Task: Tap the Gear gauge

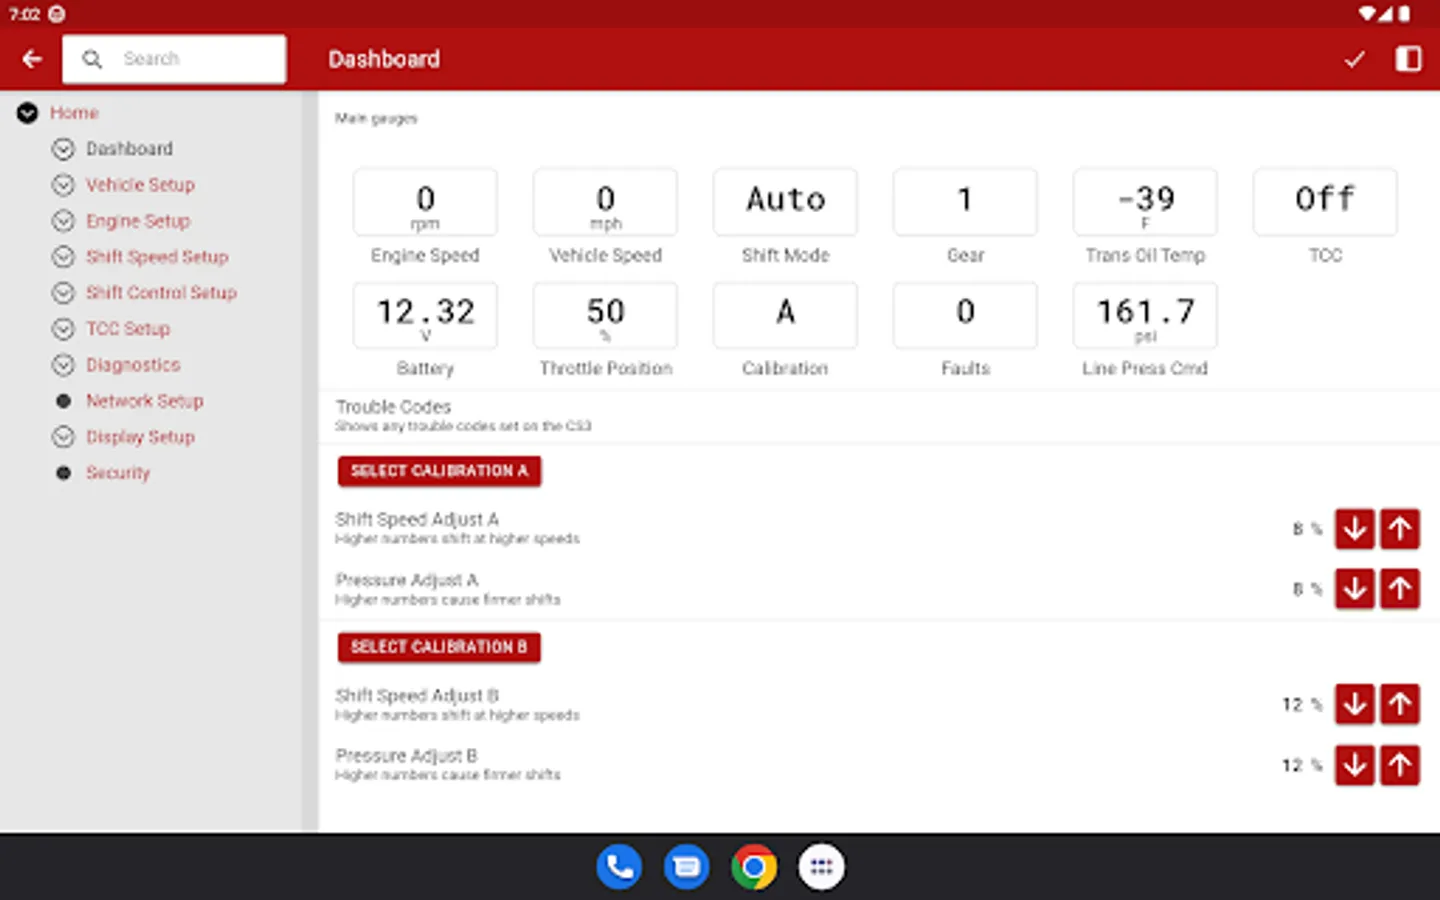Action: click(x=965, y=202)
